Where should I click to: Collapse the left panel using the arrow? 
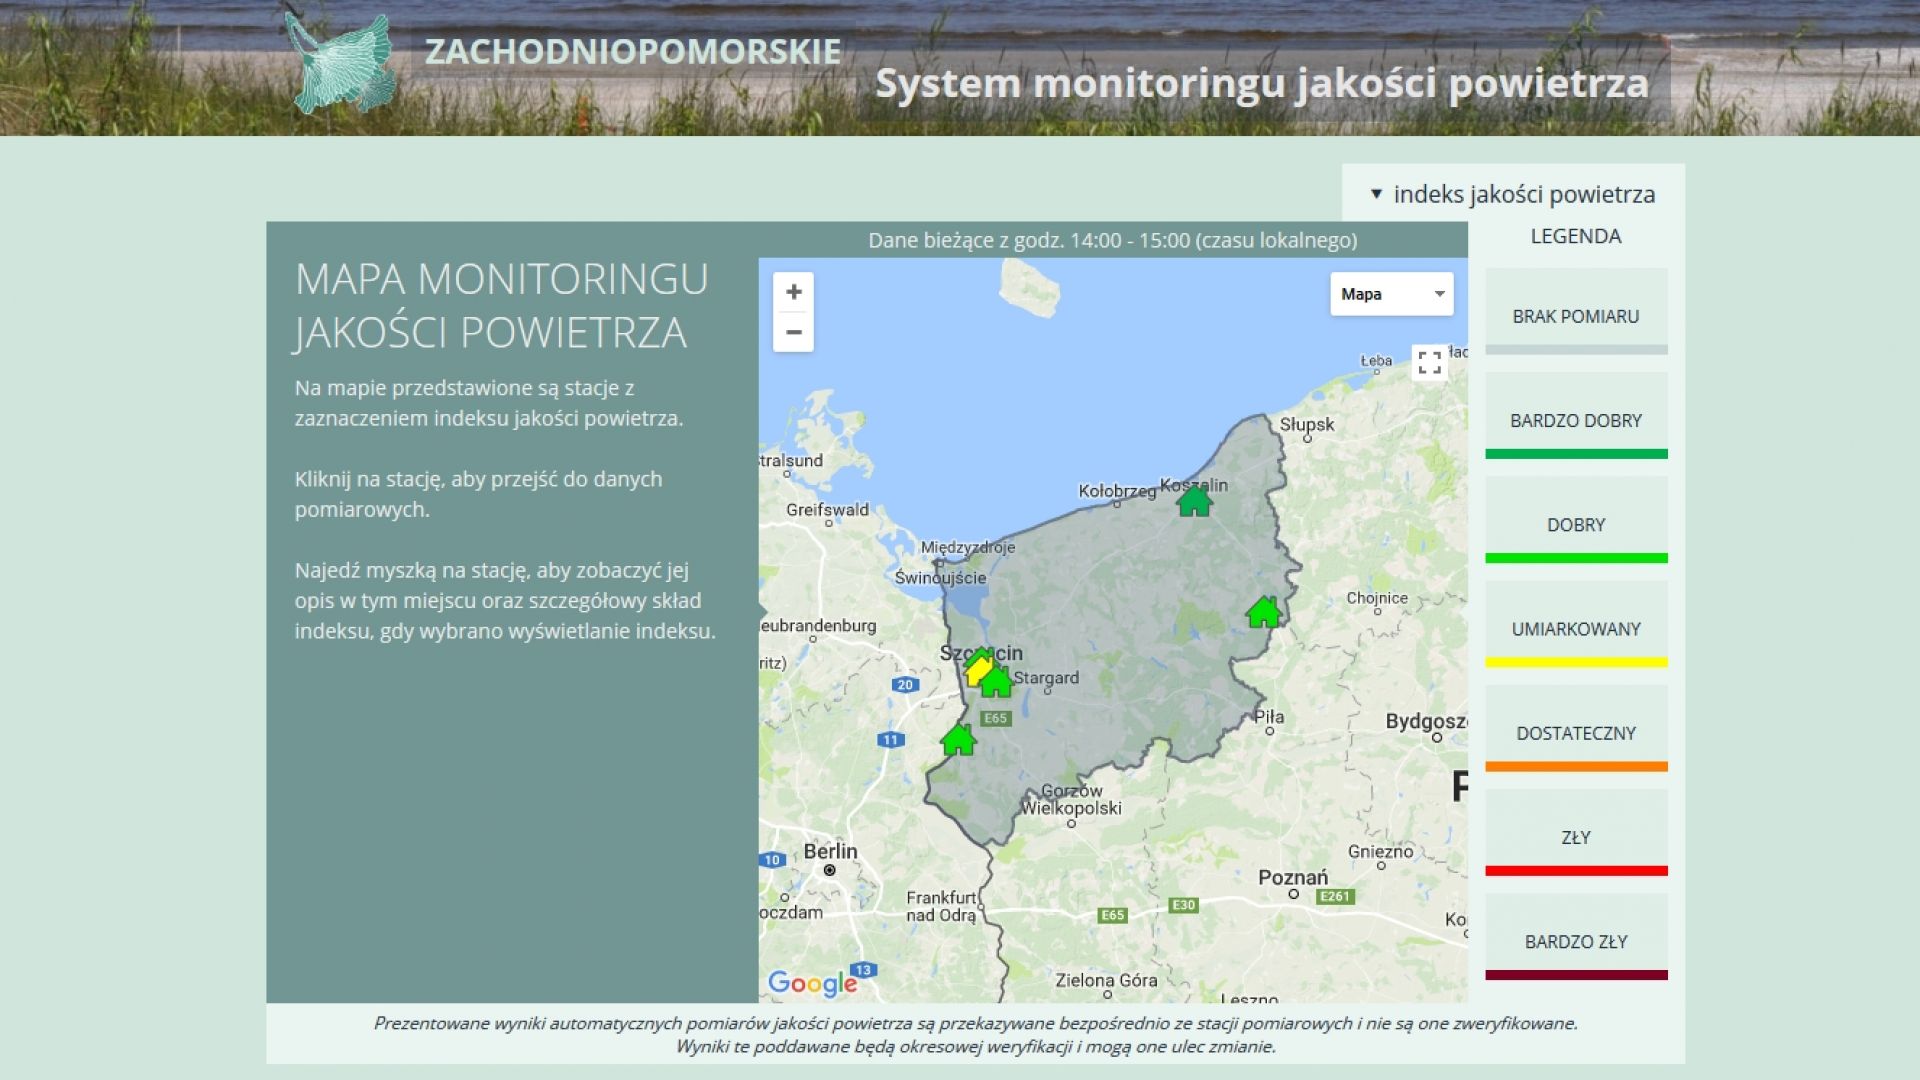tap(763, 611)
